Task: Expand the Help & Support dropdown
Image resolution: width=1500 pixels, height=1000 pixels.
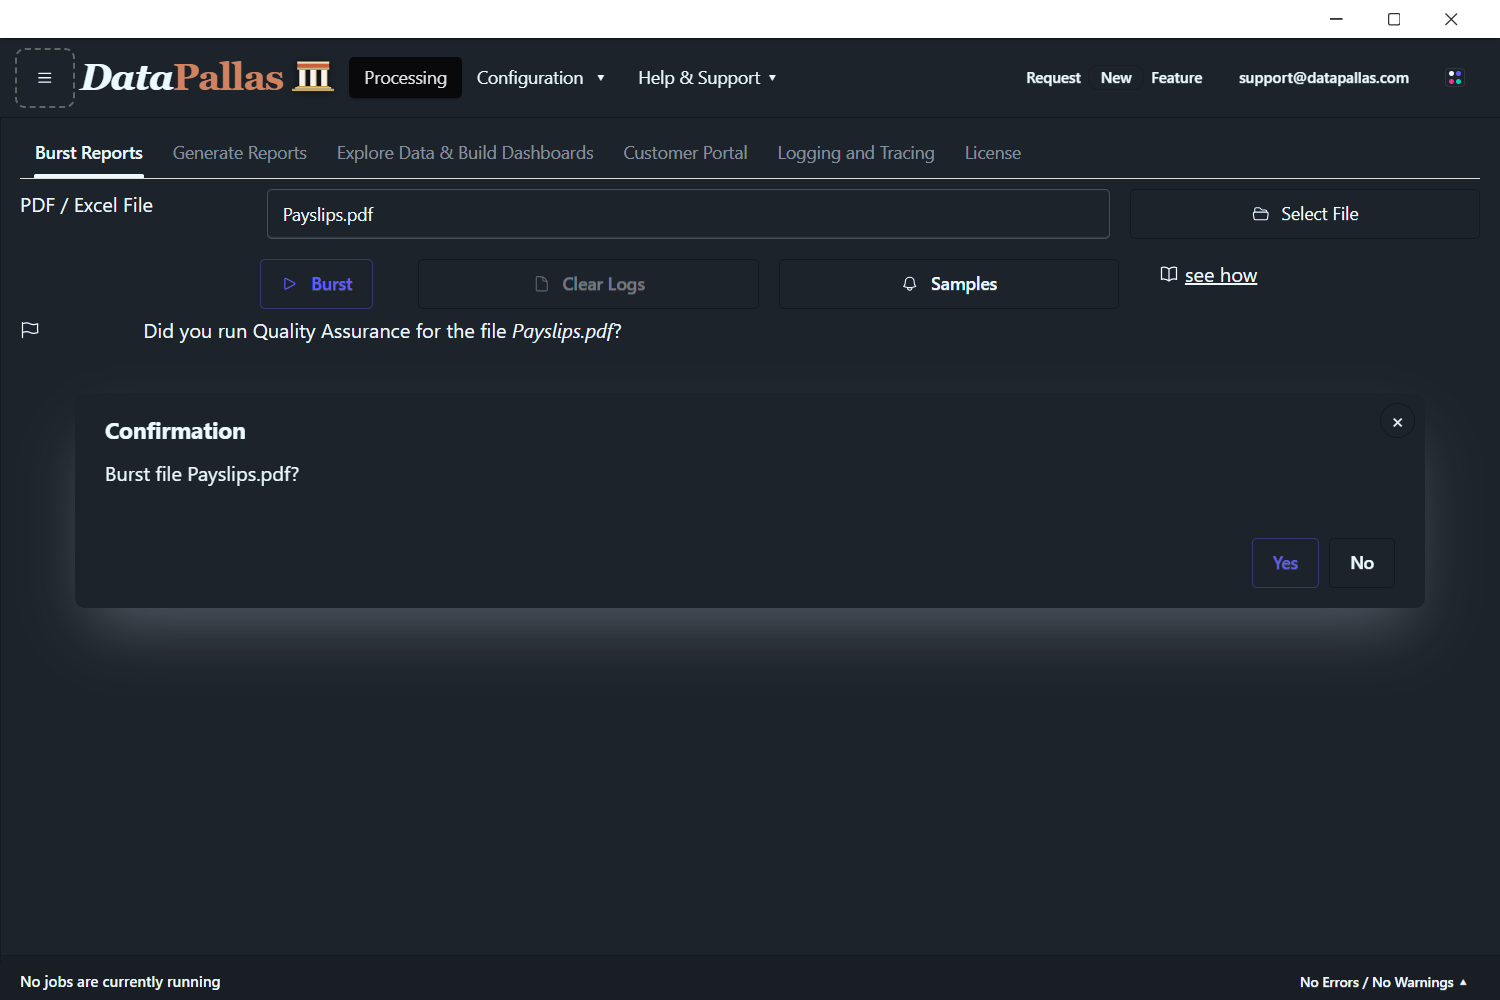Action: click(707, 78)
